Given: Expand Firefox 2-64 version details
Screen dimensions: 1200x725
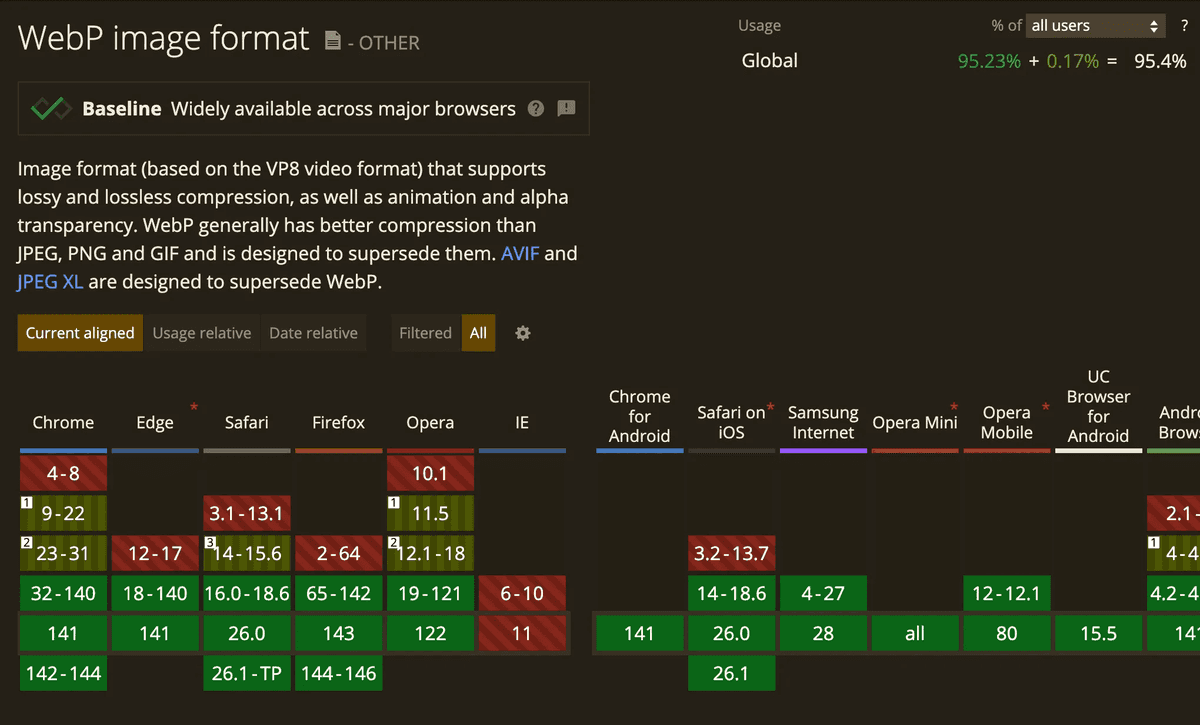Looking at the screenshot, I should [338, 553].
